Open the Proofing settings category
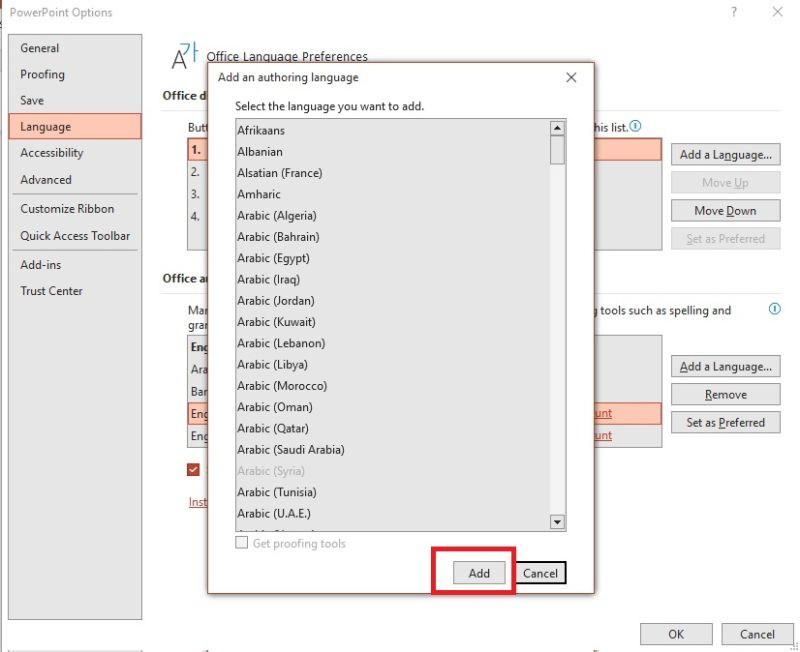Screen dimensions: 800x652 (40, 74)
